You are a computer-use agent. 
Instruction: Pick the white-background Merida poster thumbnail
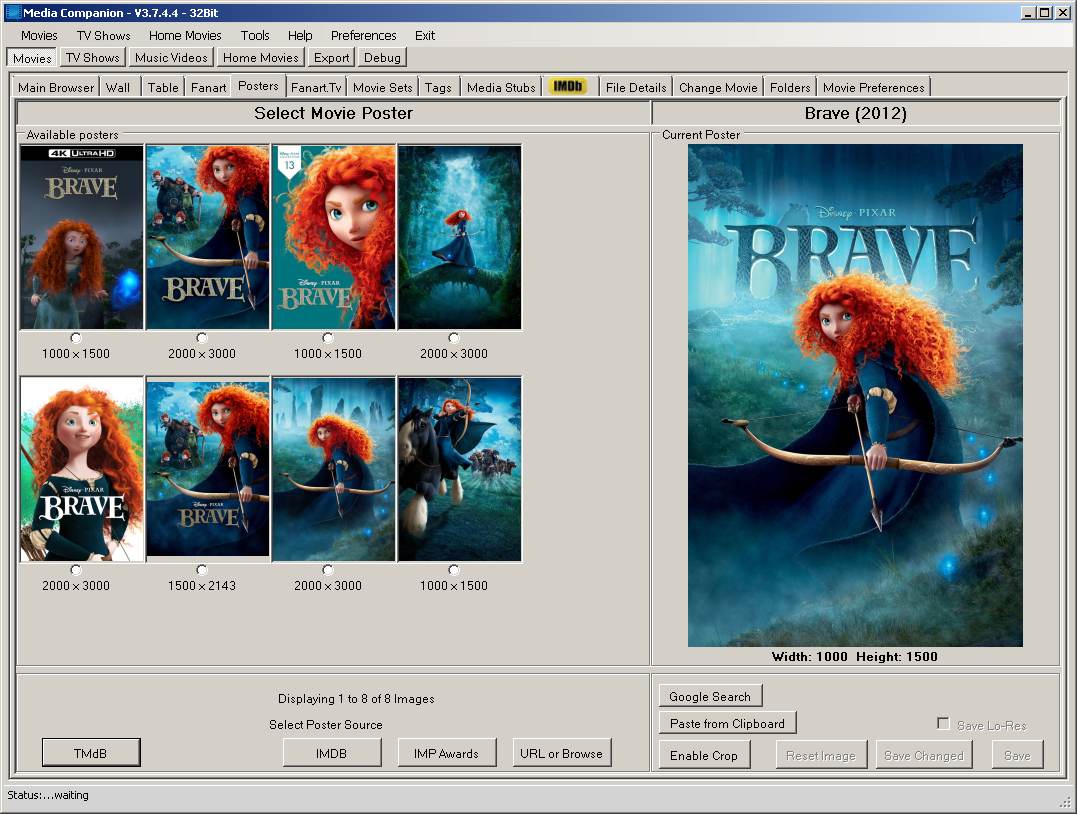pos(82,469)
